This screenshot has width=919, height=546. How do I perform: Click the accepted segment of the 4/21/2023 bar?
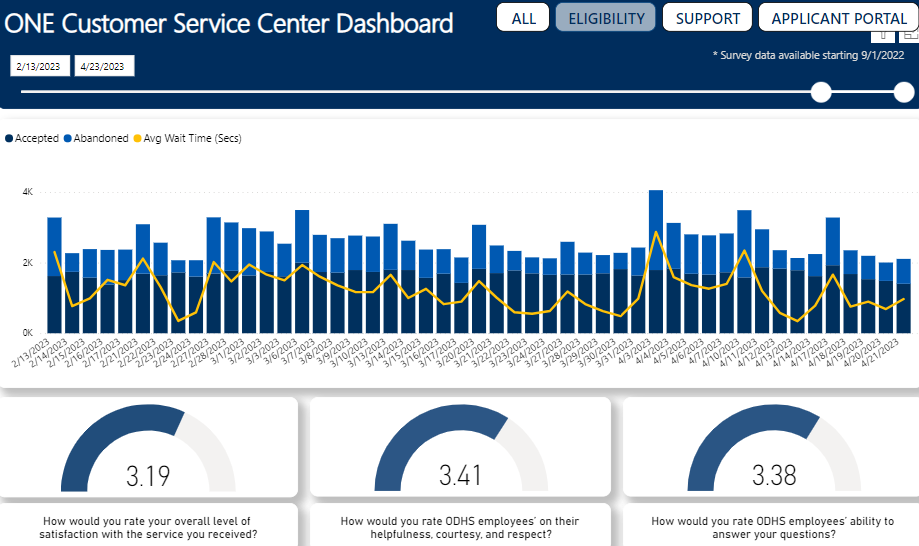904,308
